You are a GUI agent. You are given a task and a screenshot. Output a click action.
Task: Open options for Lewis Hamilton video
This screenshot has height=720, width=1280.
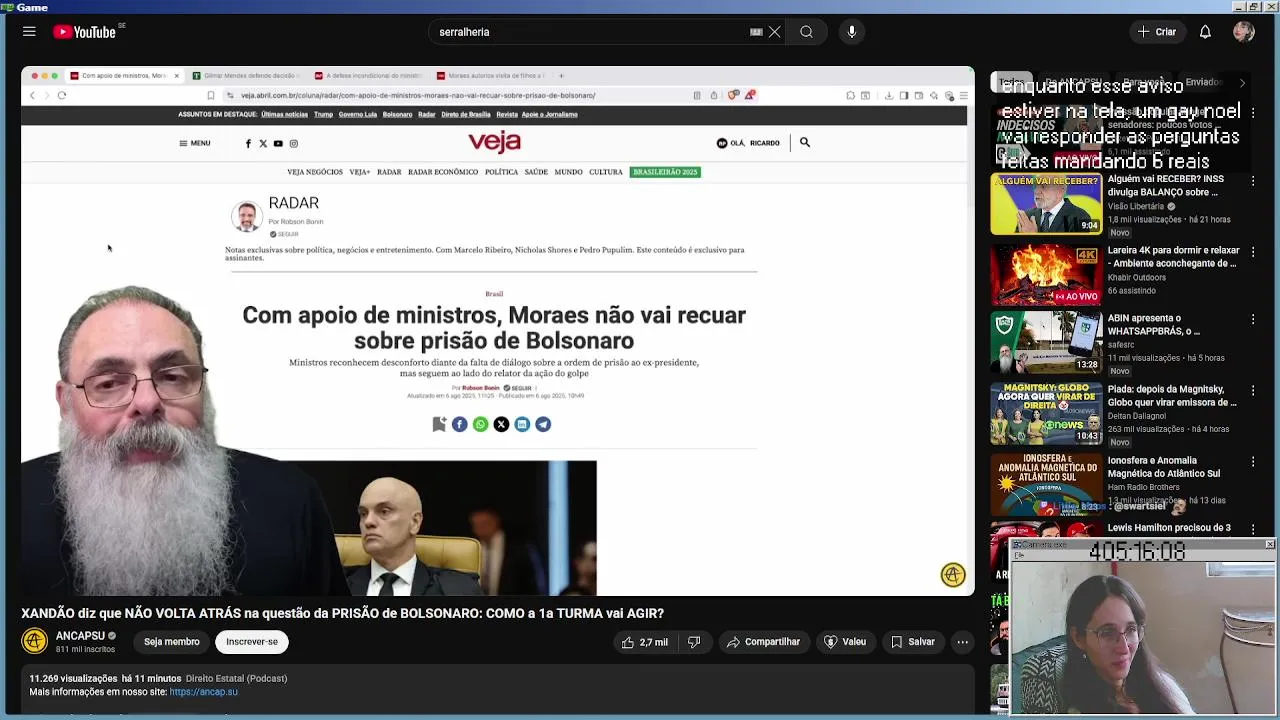click(x=1253, y=529)
